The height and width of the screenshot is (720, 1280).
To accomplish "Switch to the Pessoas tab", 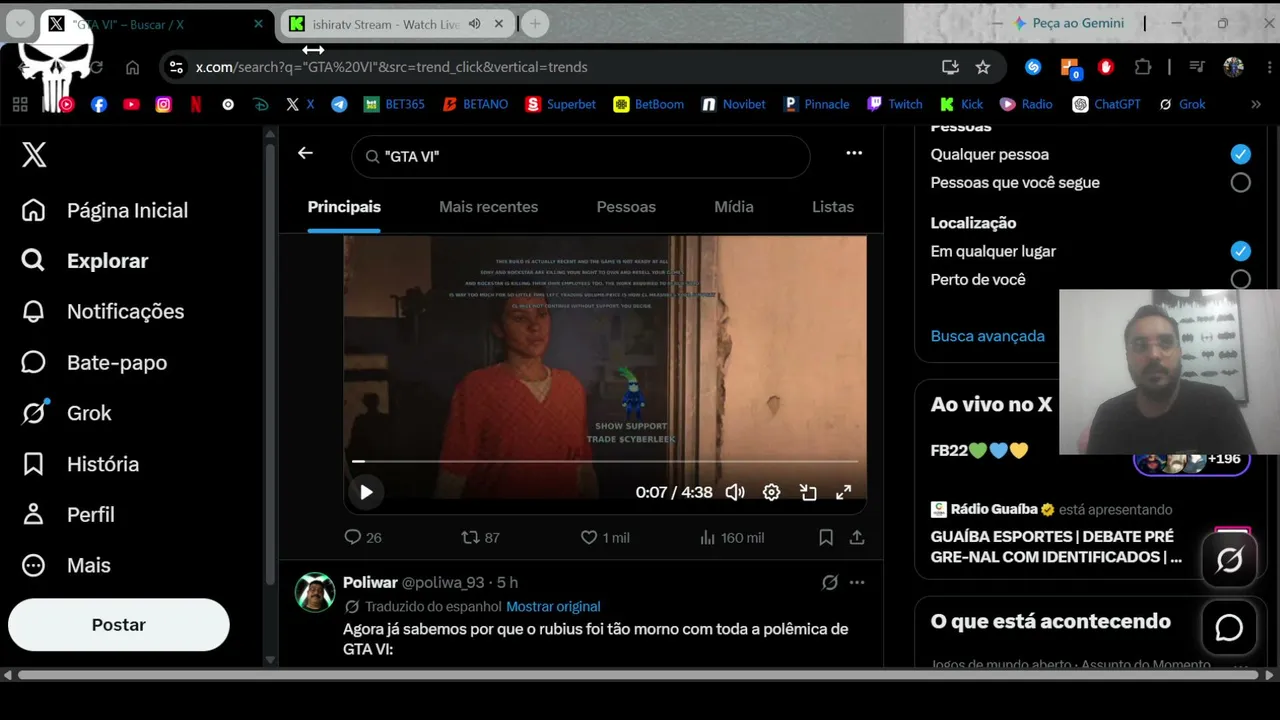I will (x=626, y=207).
